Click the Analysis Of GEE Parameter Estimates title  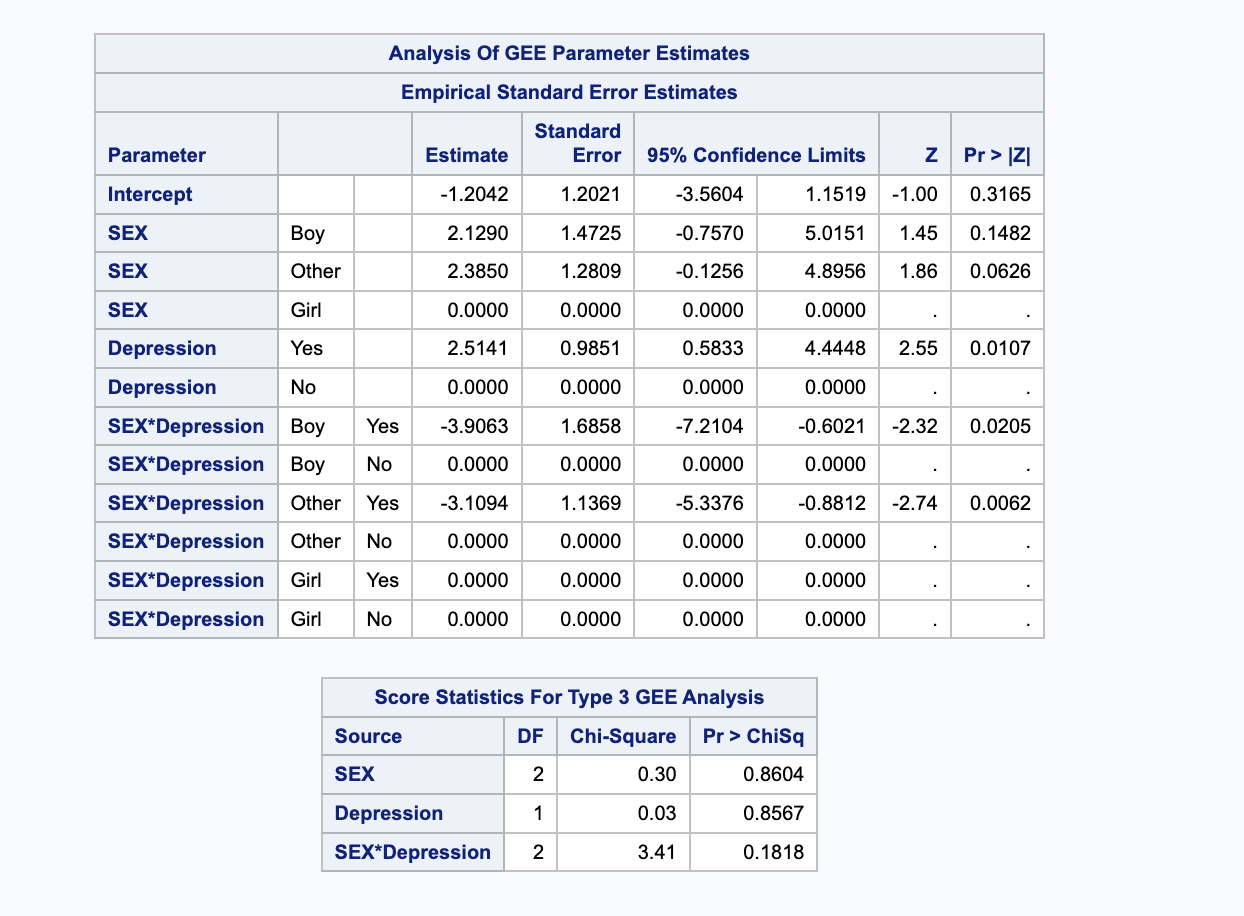pos(569,54)
